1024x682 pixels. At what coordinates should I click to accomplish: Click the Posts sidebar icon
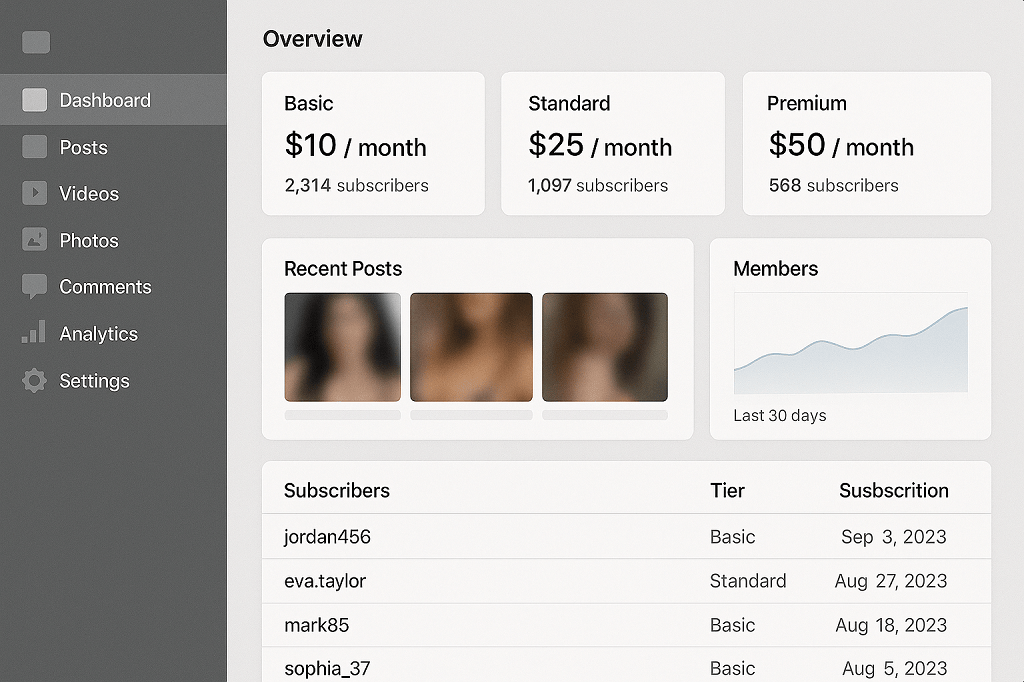[x=35, y=147]
